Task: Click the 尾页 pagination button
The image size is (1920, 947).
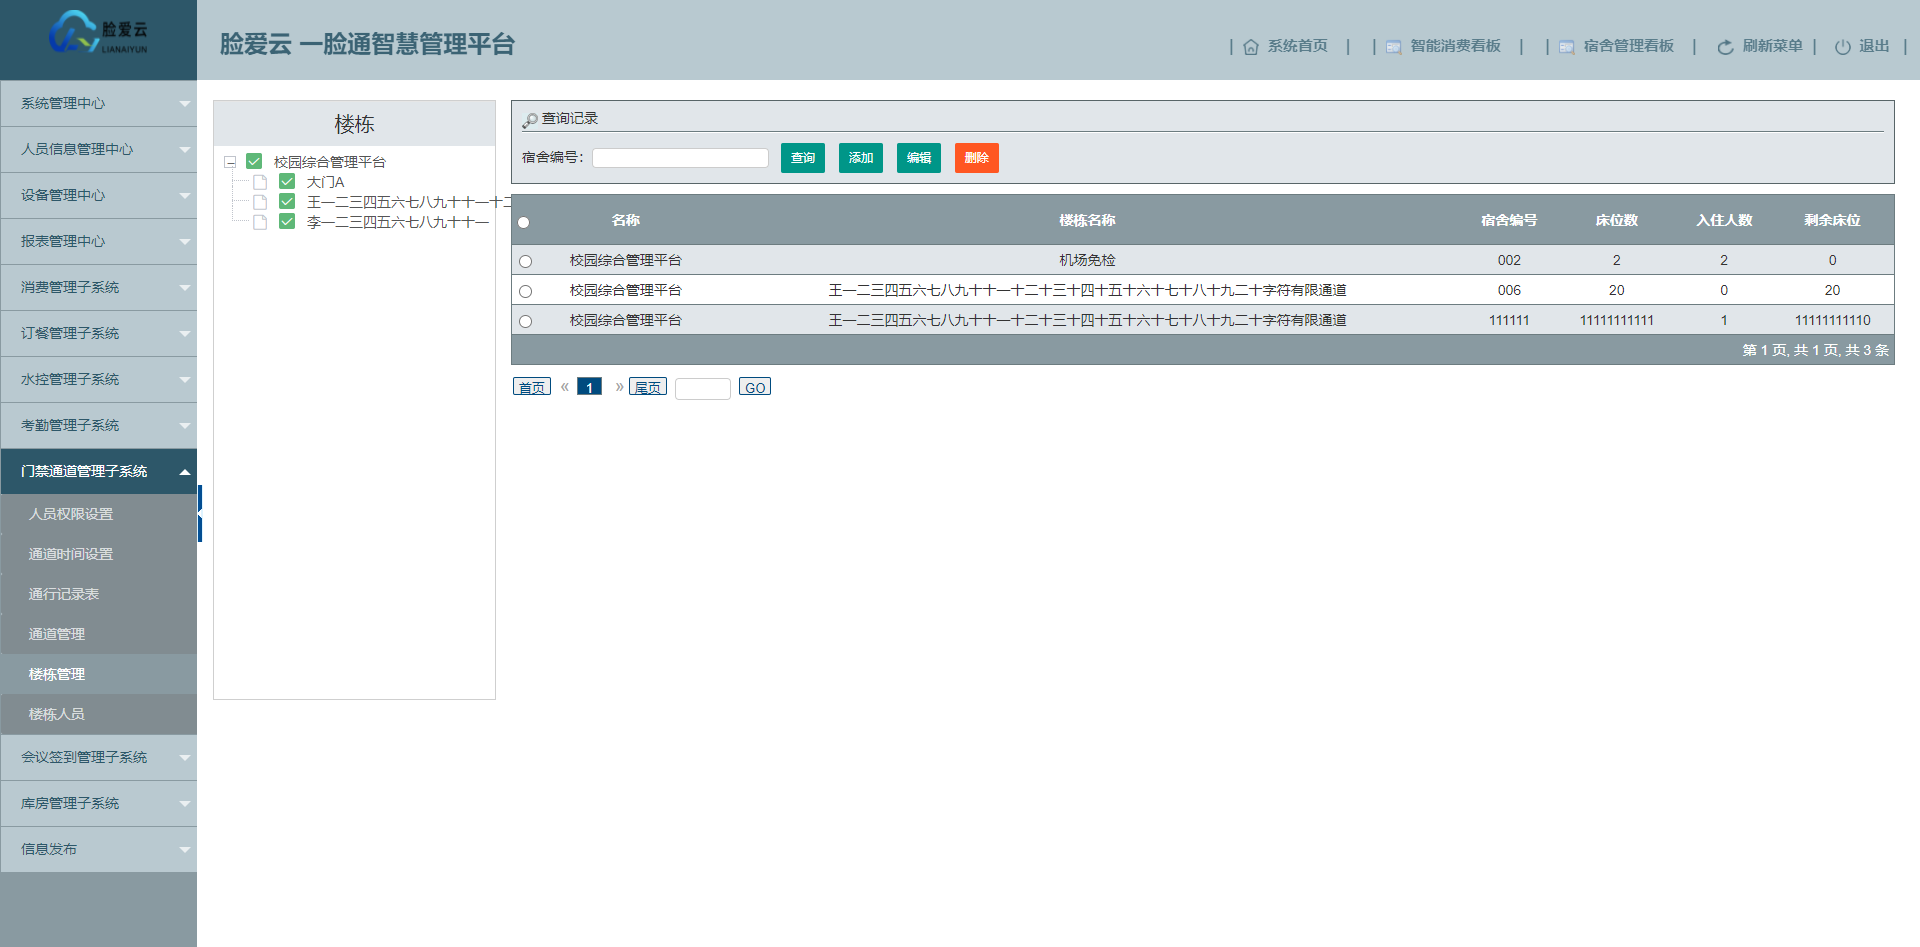Action: coord(648,387)
